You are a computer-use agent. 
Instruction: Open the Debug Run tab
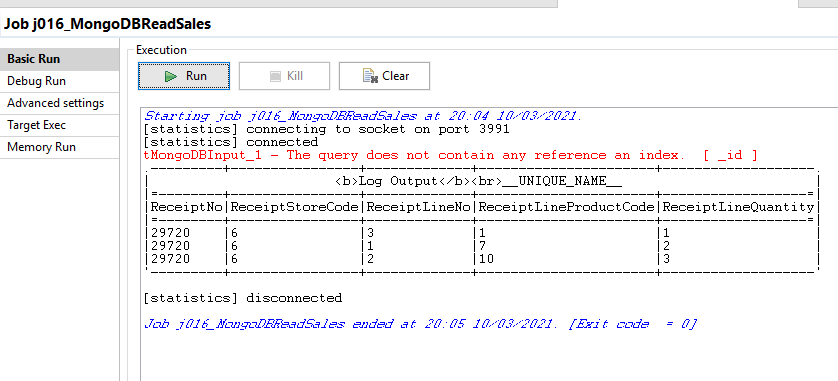tap(59, 81)
